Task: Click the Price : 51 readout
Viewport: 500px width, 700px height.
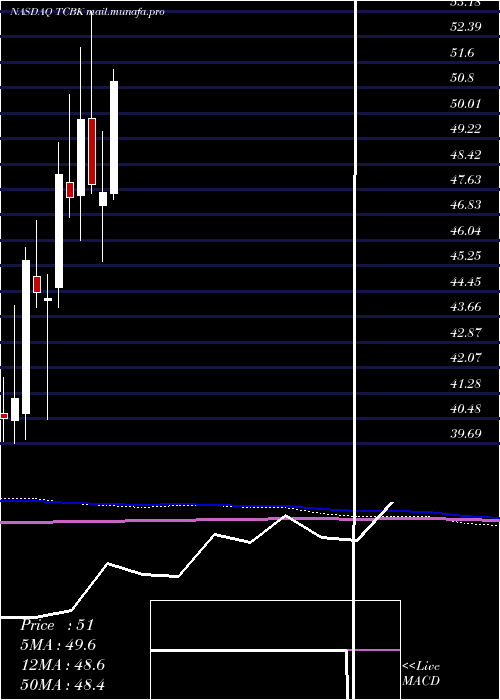Action: click(57, 625)
